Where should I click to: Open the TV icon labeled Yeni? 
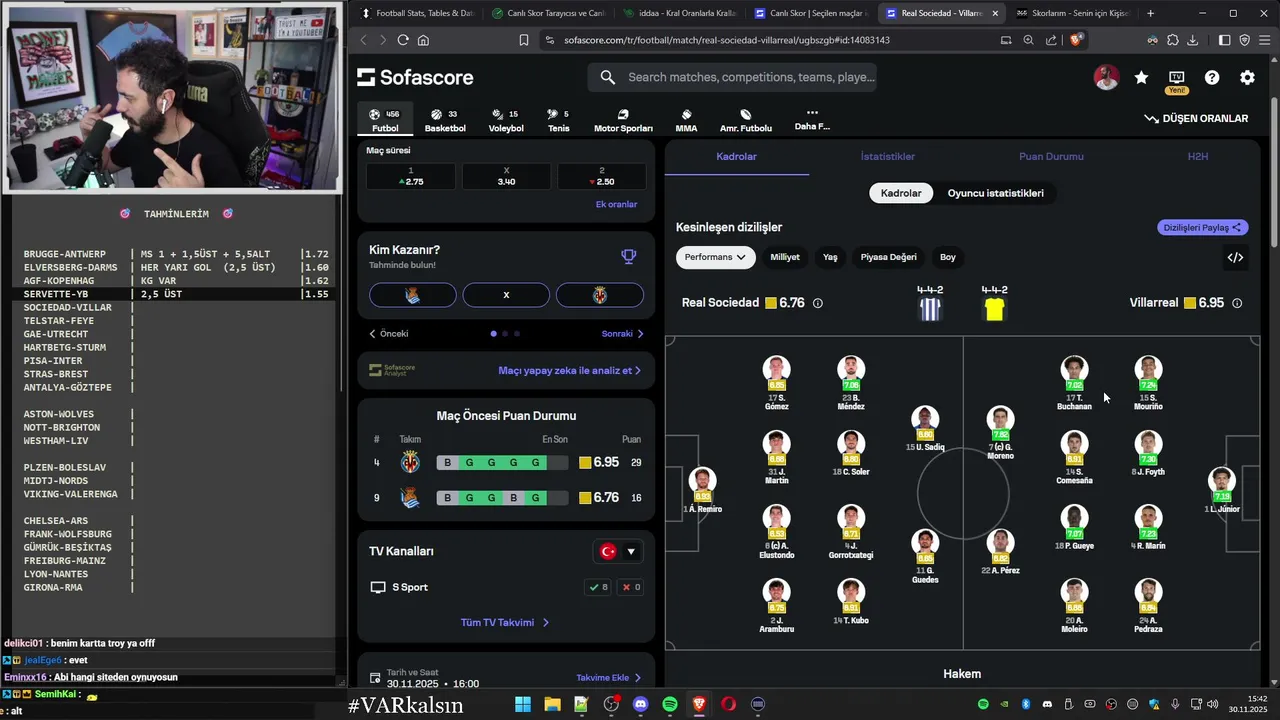pos(1177,80)
